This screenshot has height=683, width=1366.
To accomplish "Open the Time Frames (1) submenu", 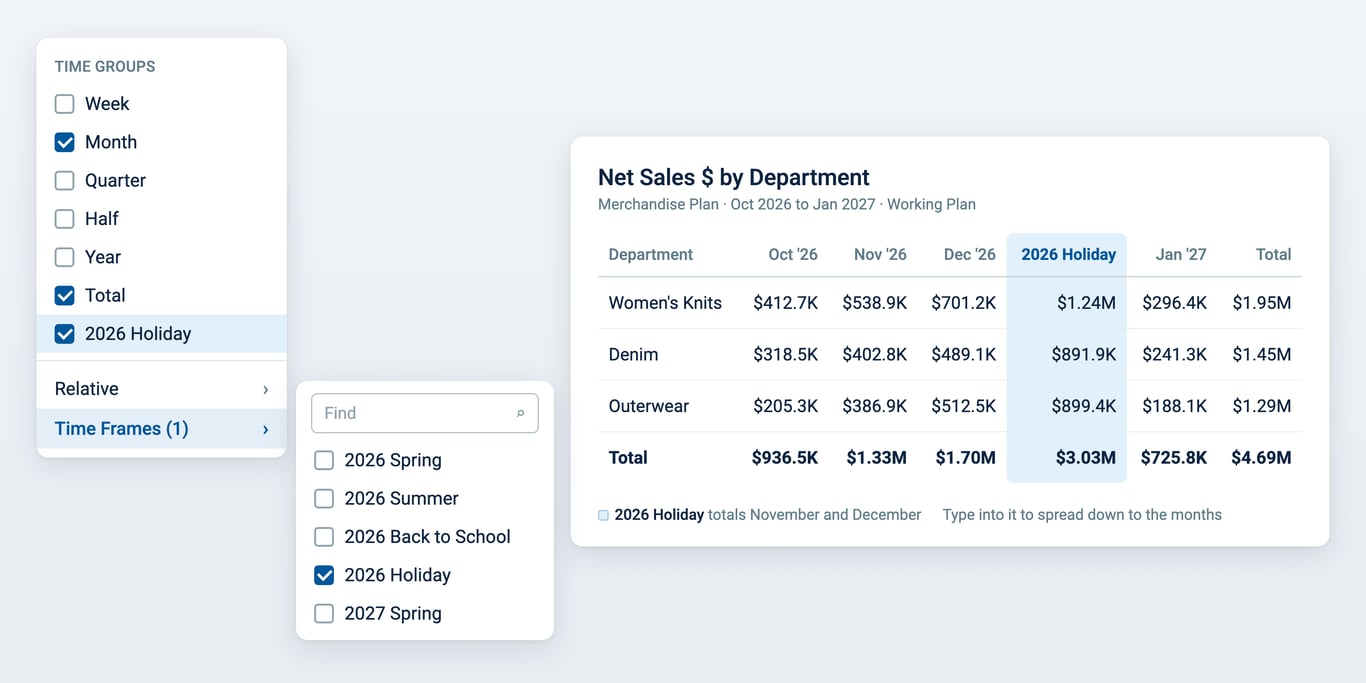I will pos(162,429).
